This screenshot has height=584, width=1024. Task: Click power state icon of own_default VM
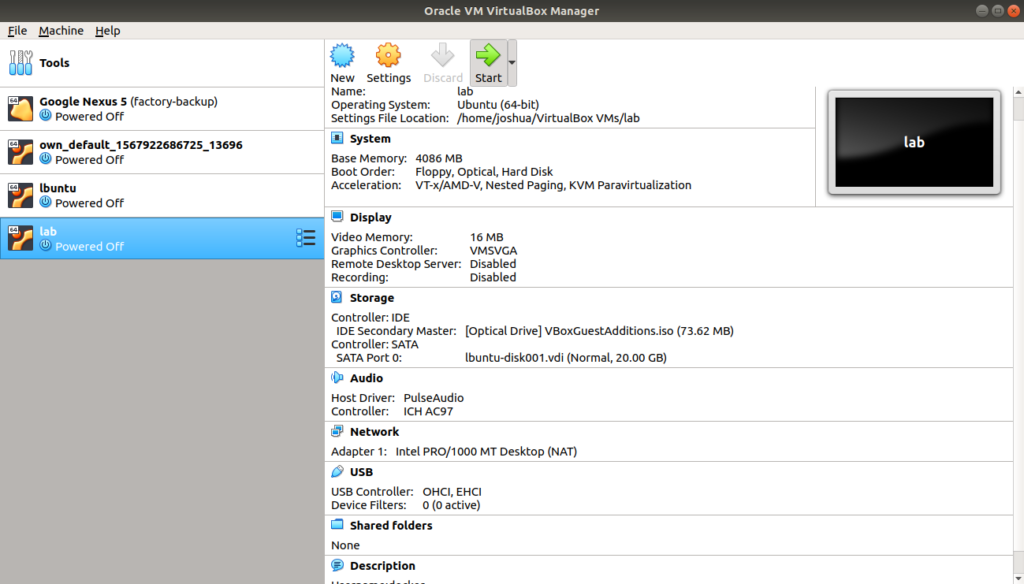pyautogui.click(x=45, y=159)
